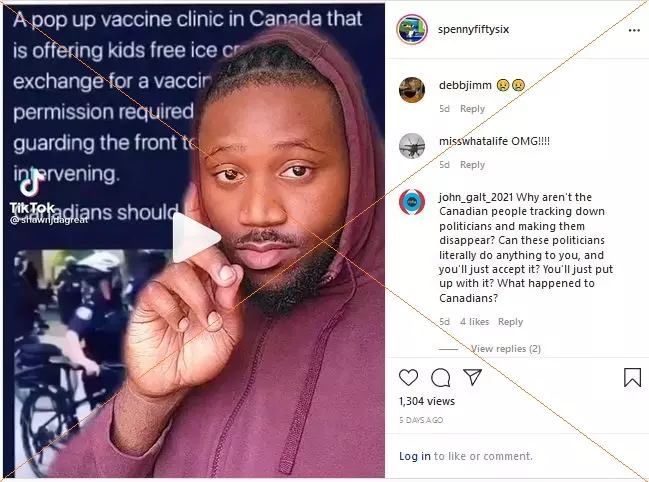Open comments via speech bubble icon
The image size is (649, 482).
tap(440, 377)
